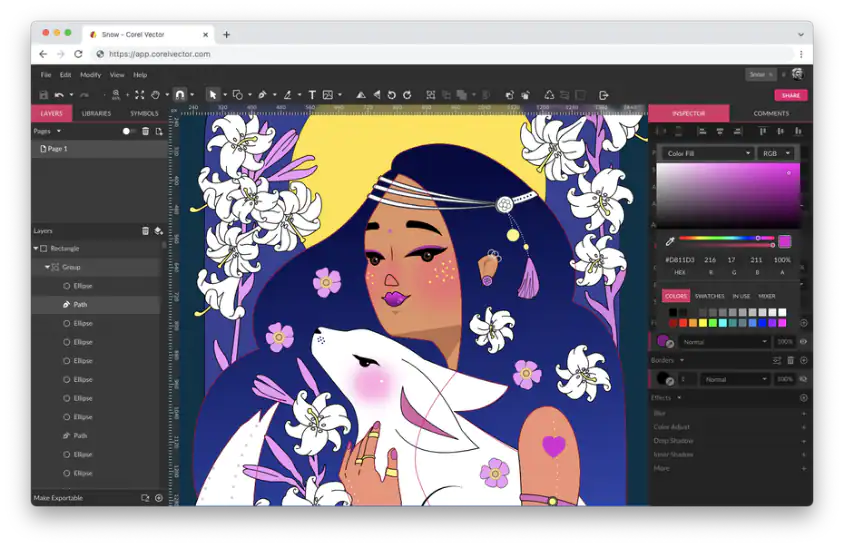Toggle the Pages view switch
The image size is (844, 547).
tap(128, 131)
